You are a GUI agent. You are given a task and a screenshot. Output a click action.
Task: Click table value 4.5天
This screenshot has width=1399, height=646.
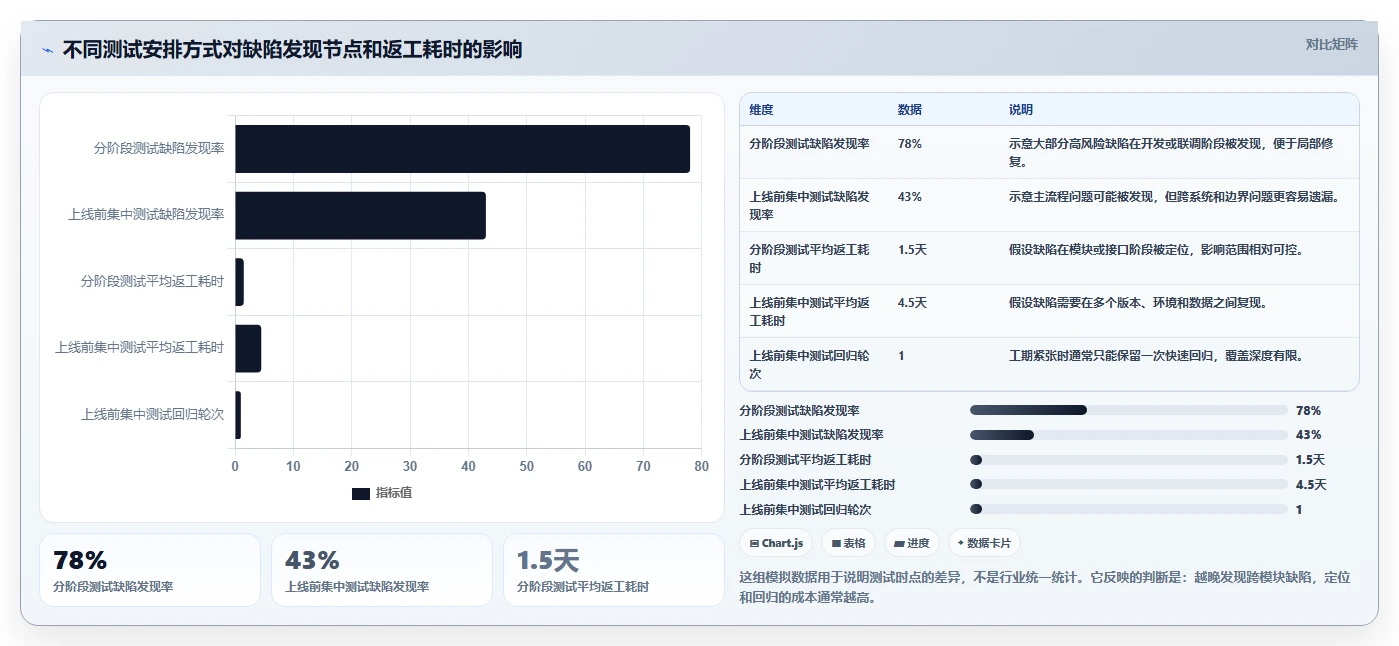tap(912, 303)
